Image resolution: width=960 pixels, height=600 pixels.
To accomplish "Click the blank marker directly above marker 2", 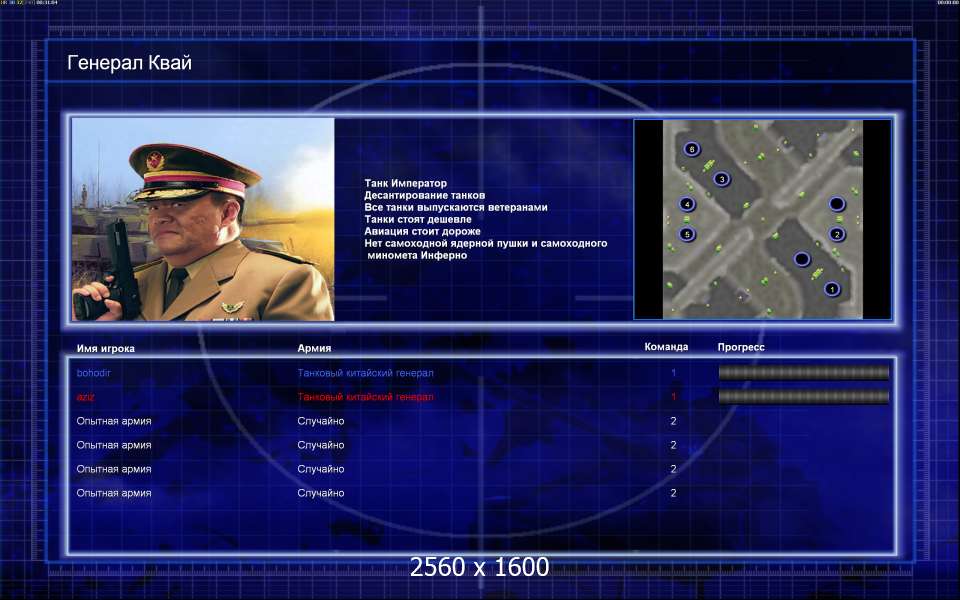I will (x=837, y=204).
